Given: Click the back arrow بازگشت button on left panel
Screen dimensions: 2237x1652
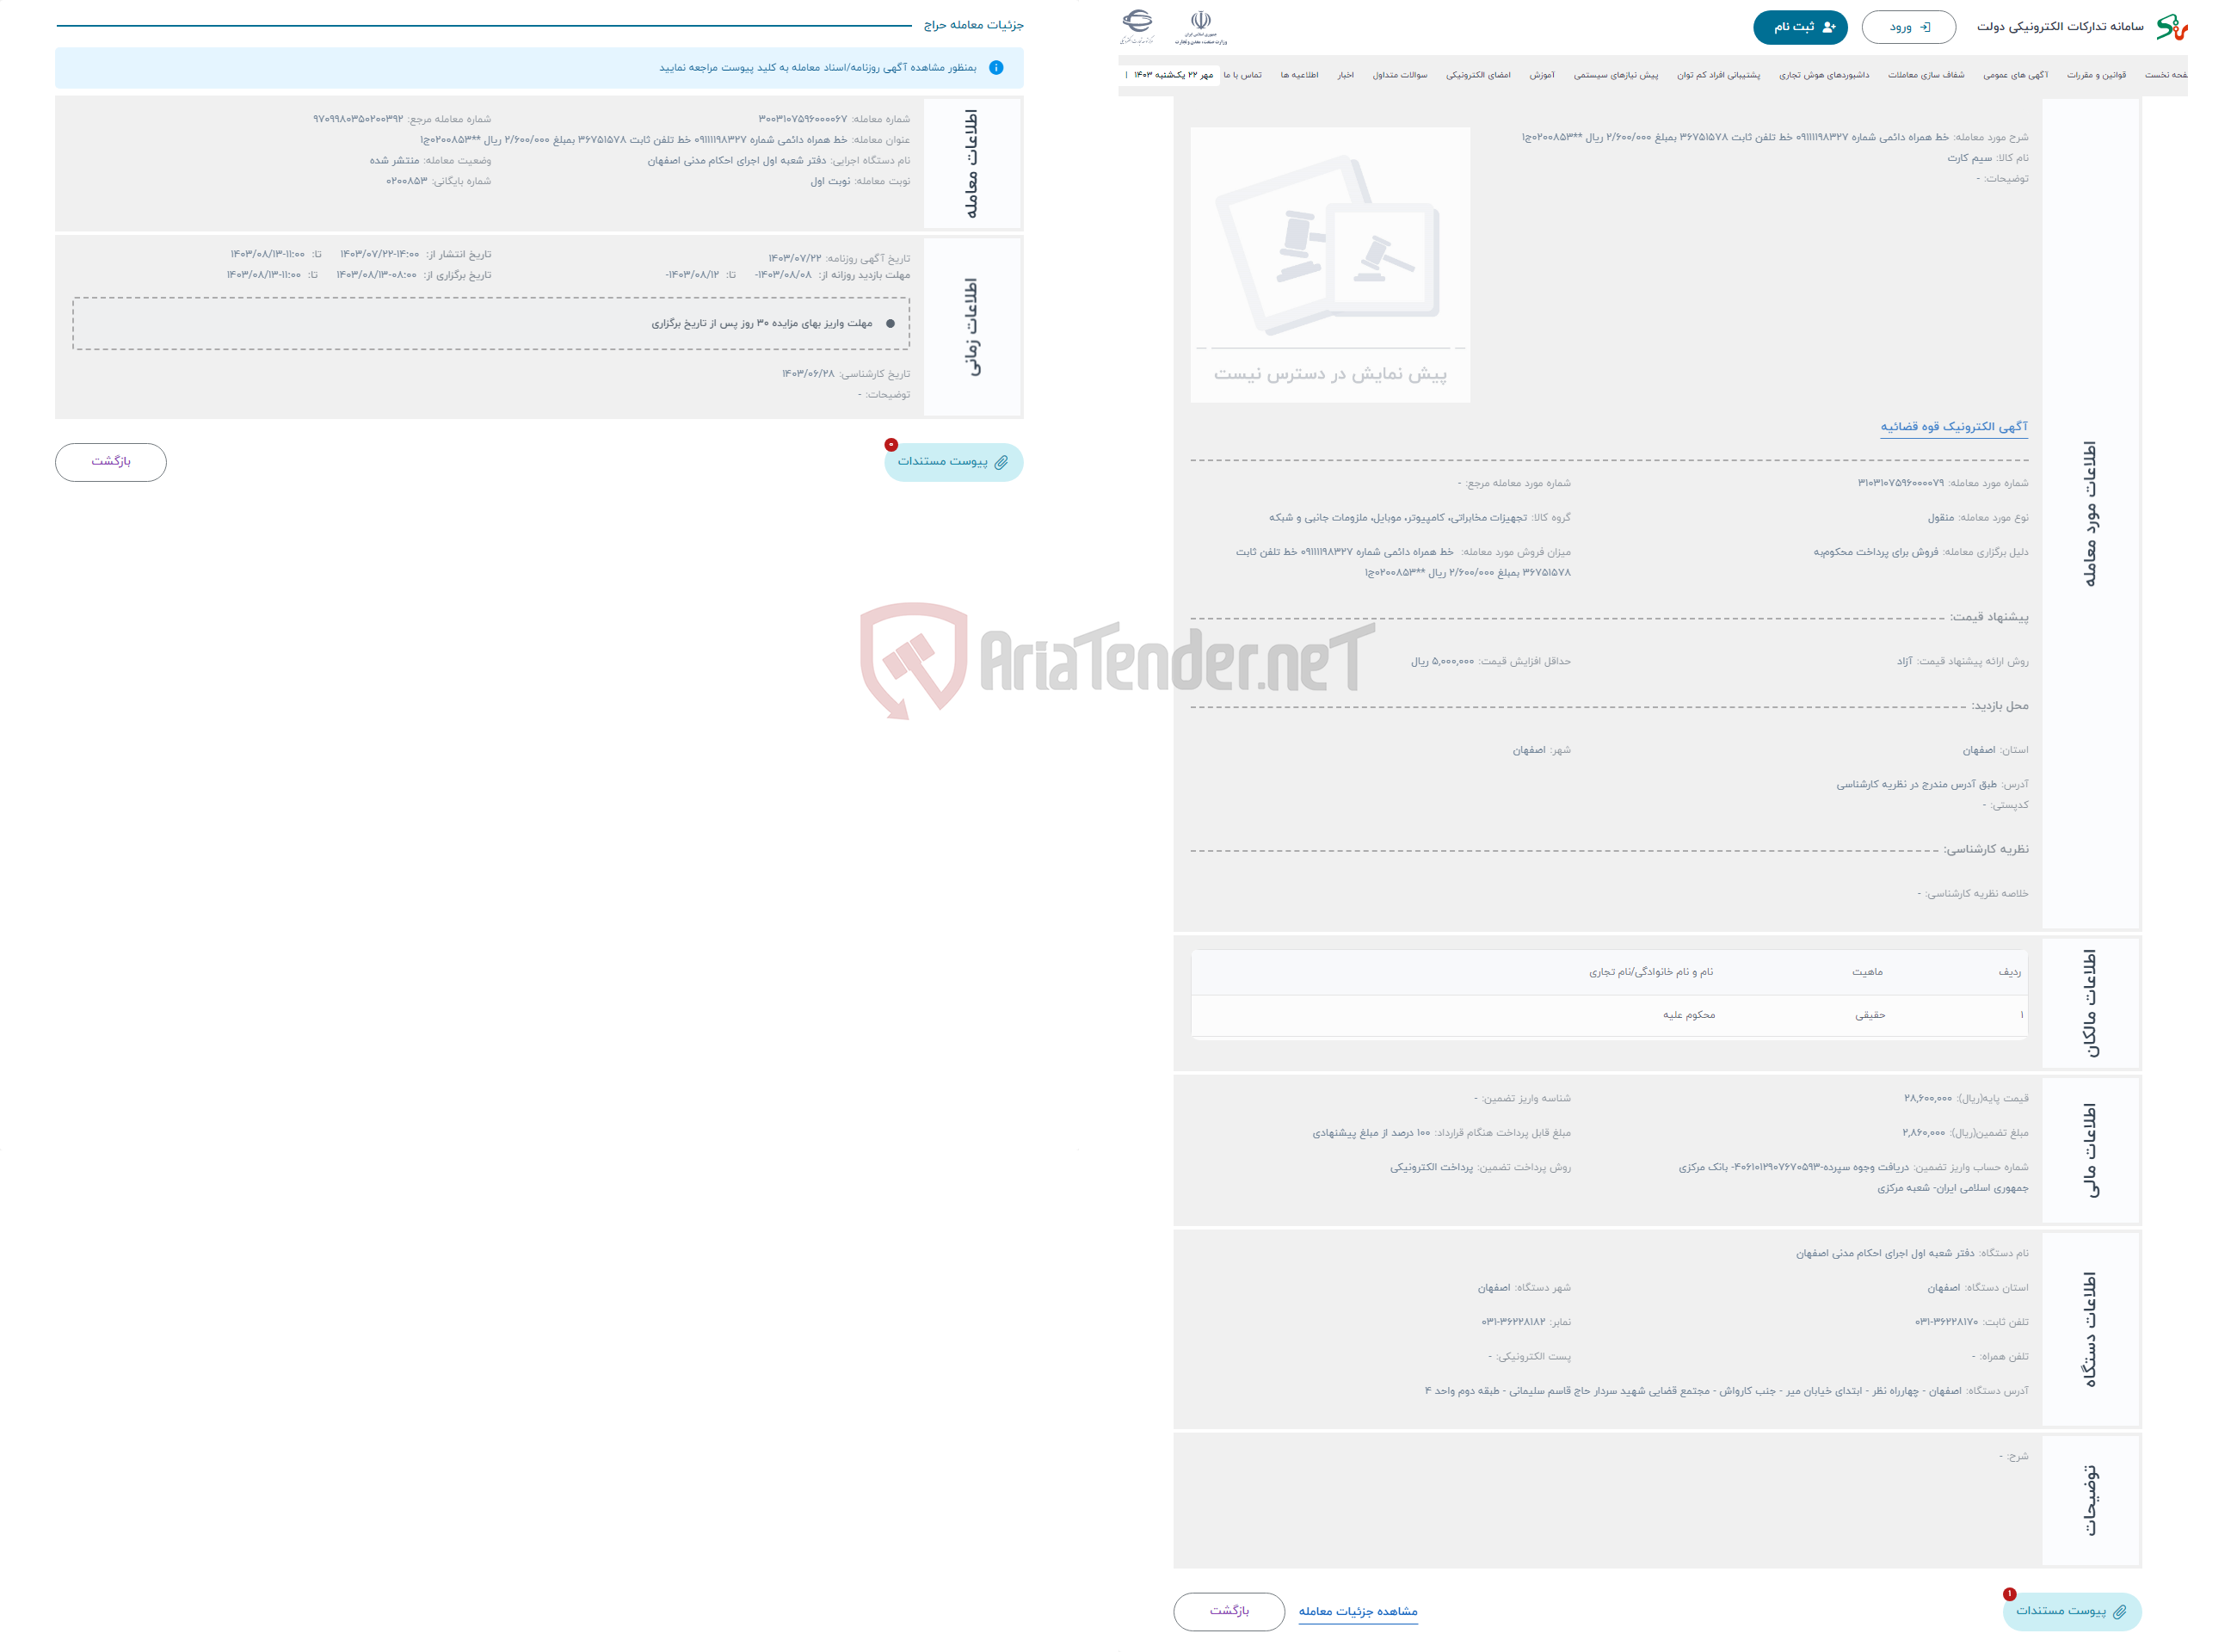Looking at the screenshot, I should point(111,460).
